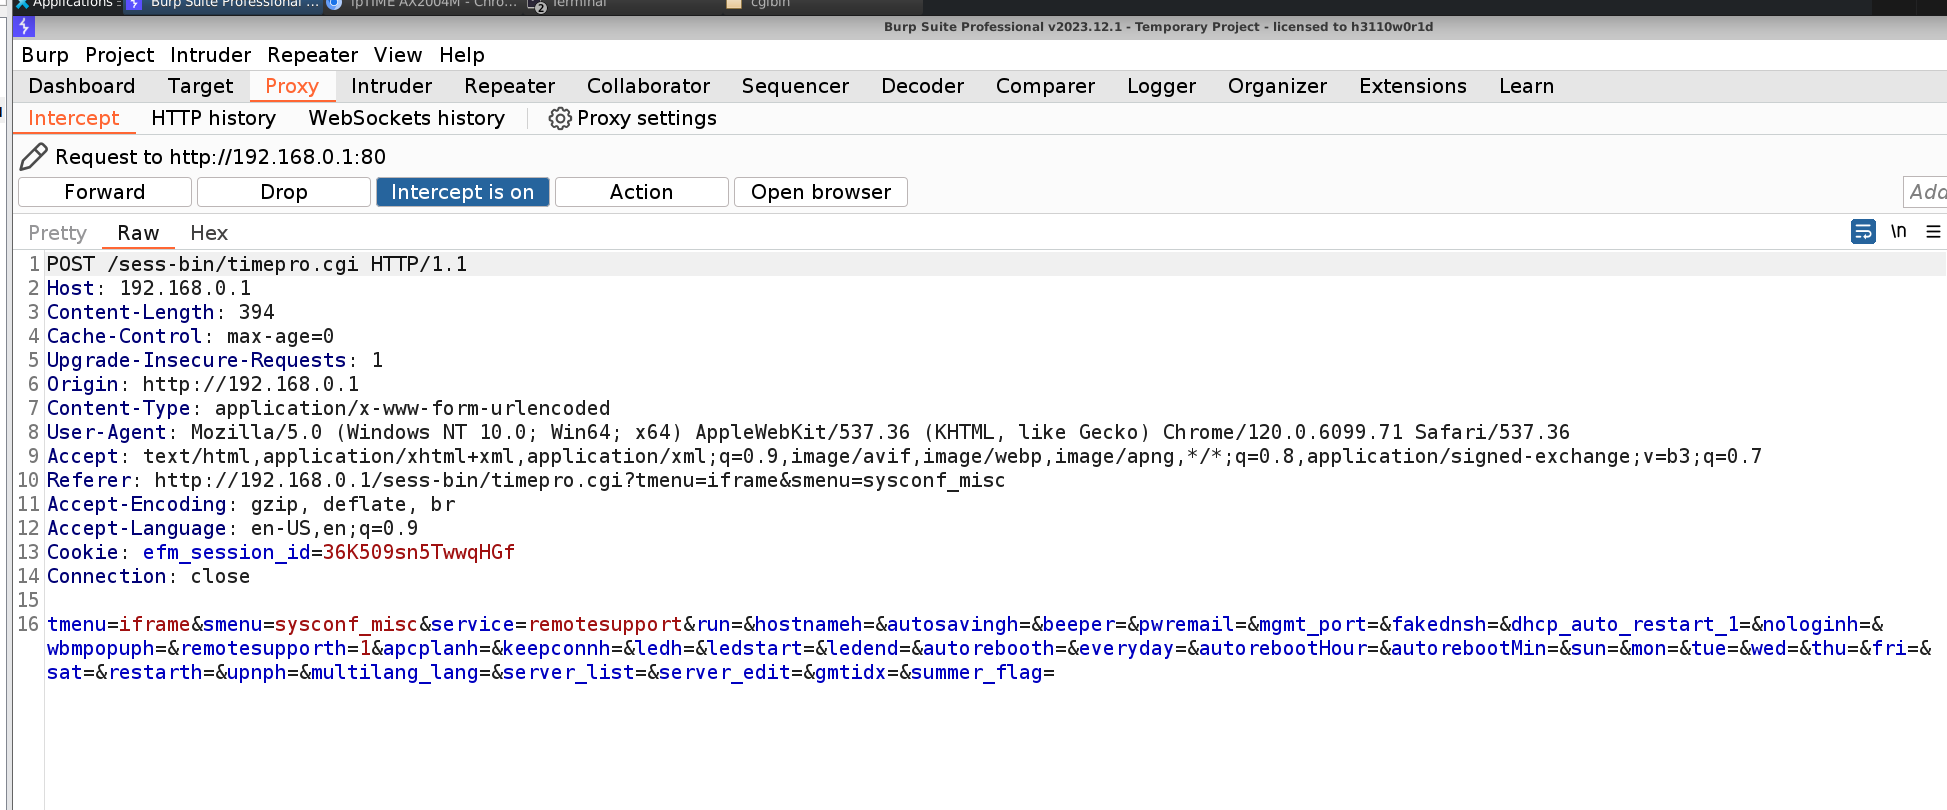Click the Content-Length: 394 header
1947x810 pixels.
pyautogui.click(x=161, y=312)
